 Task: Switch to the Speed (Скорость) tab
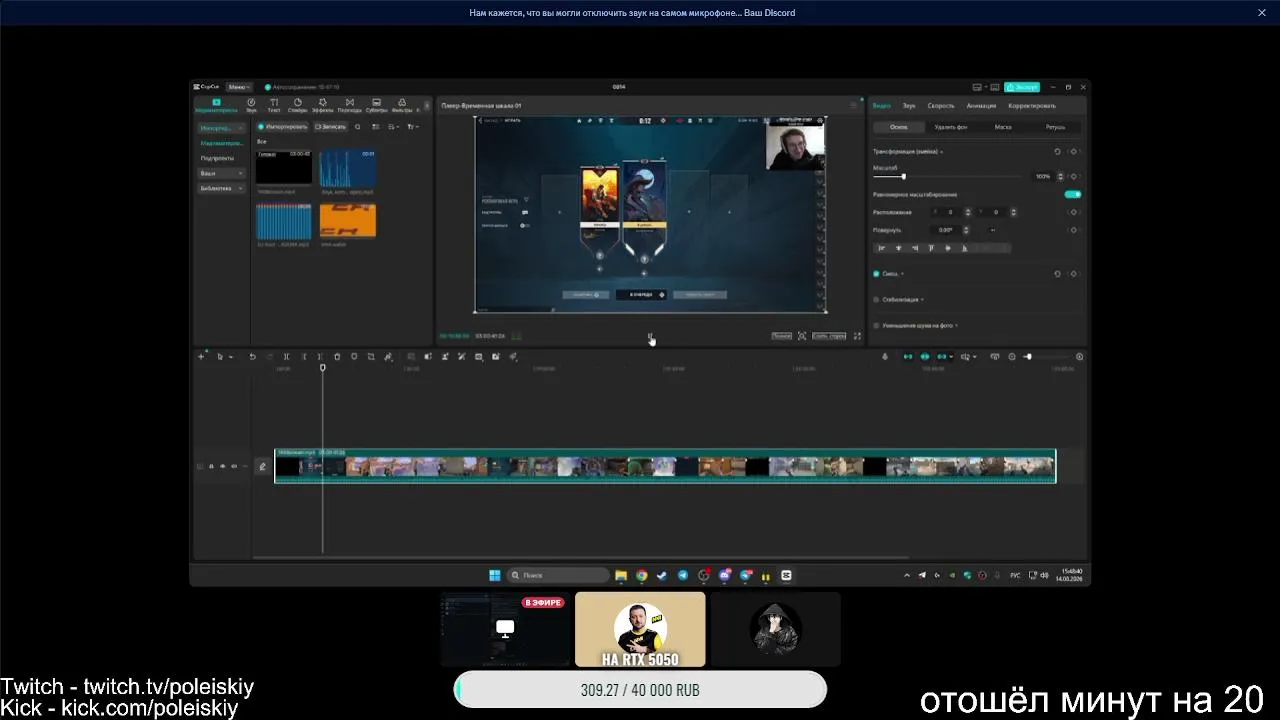pyautogui.click(x=941, y=105)
